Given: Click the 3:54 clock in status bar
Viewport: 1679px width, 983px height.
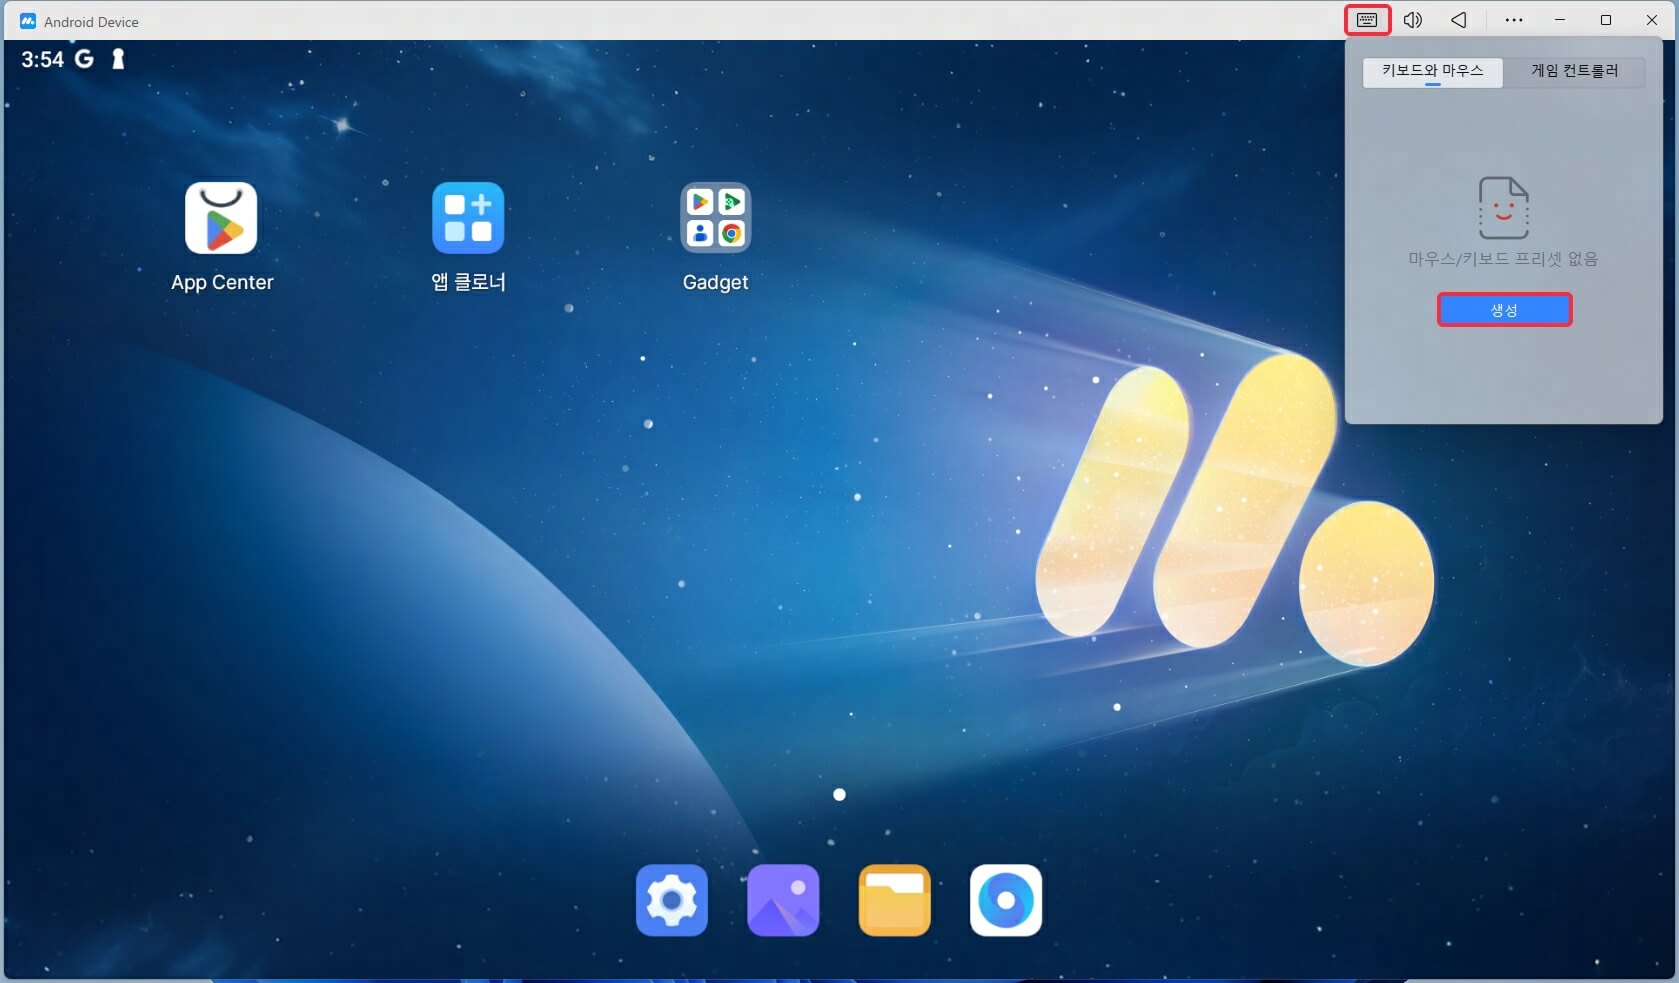Looking at the screenshot, I should (42, 60).
